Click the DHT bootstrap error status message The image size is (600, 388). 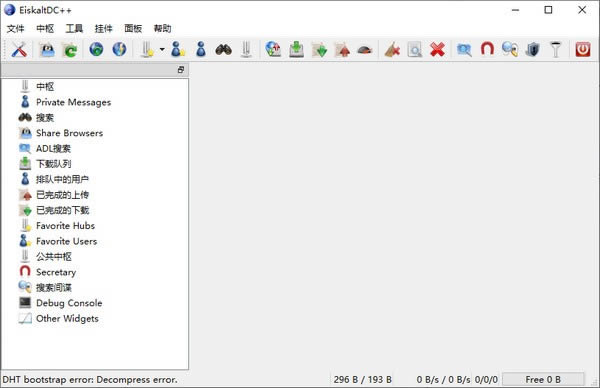click(90, 380)
